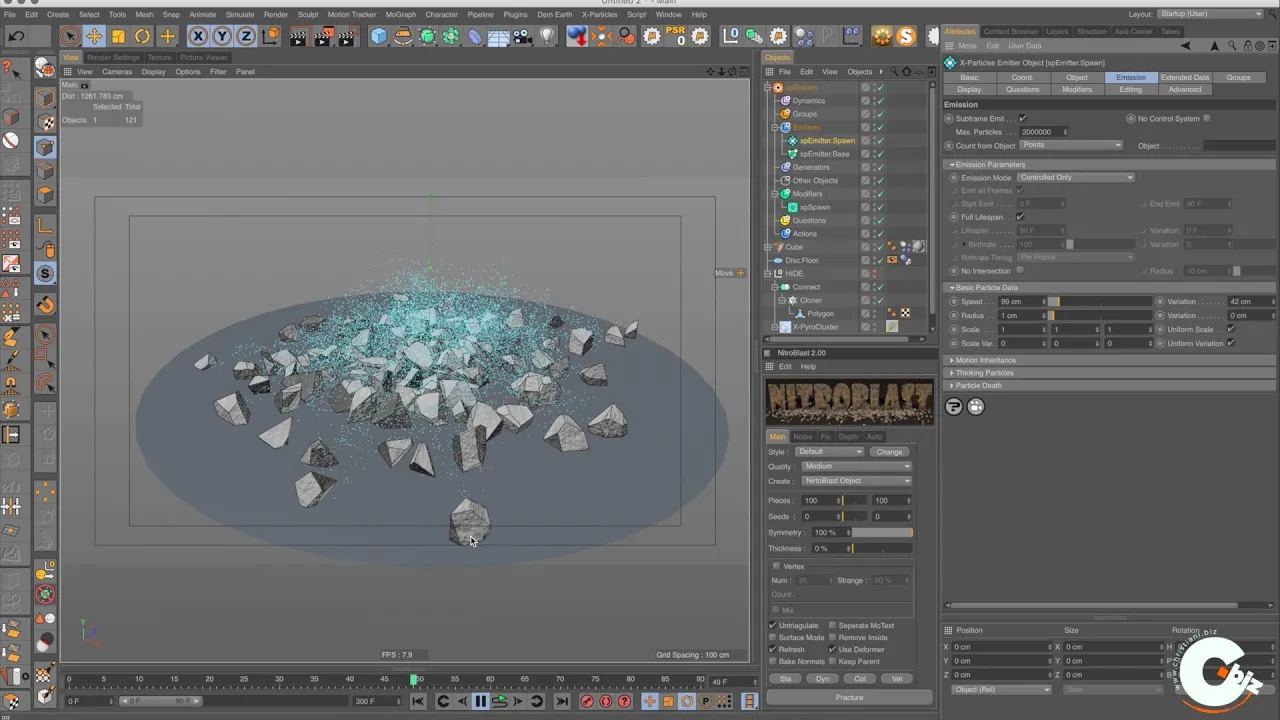Screen dimensions: 1280x720
Task: Activate the Rotate tool
Action: pyautogui.click(x=142, y=37)
